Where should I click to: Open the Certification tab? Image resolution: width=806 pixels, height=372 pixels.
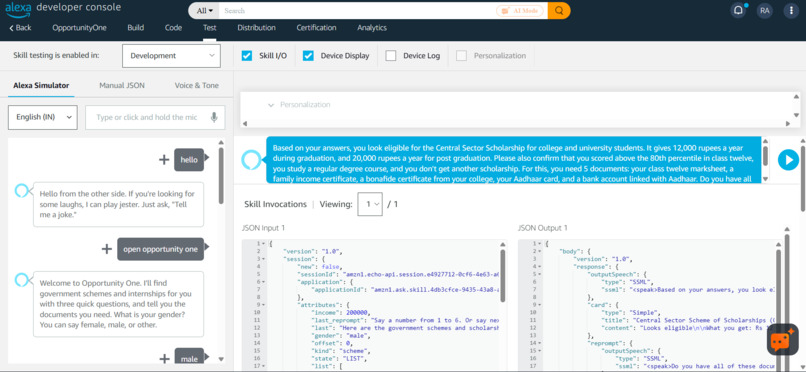pos(316,28)
